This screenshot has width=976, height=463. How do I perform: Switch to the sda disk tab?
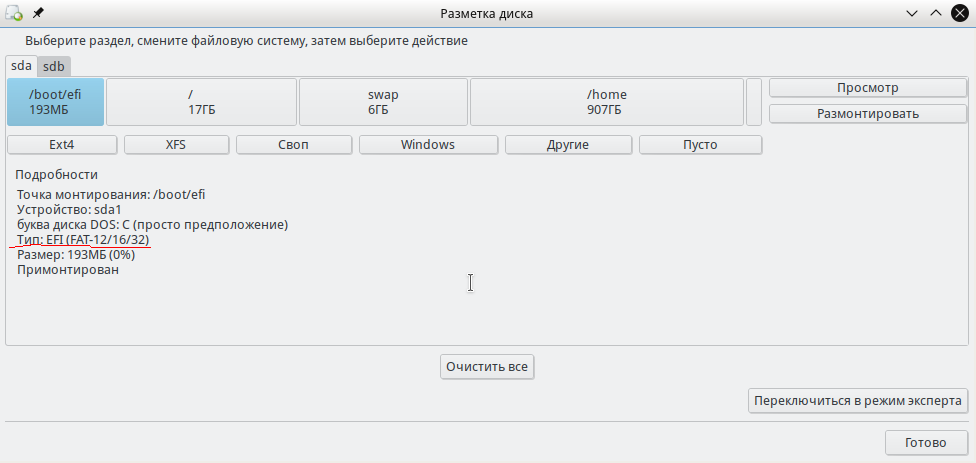[21, 66]
